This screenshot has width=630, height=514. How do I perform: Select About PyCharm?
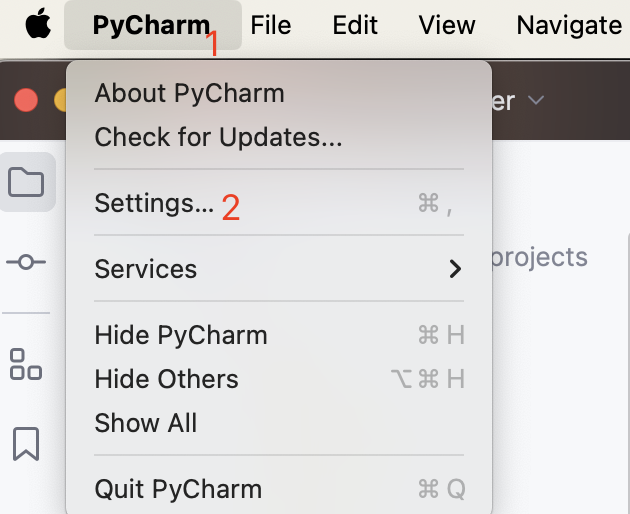pos(189,93)
